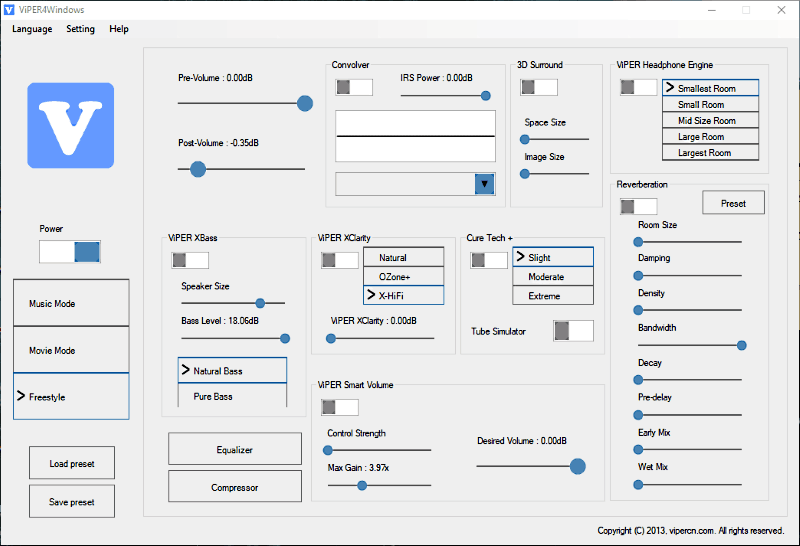Click the Pre-Volume slider handle
The image size is (800, 546).
tap(305, 104)
